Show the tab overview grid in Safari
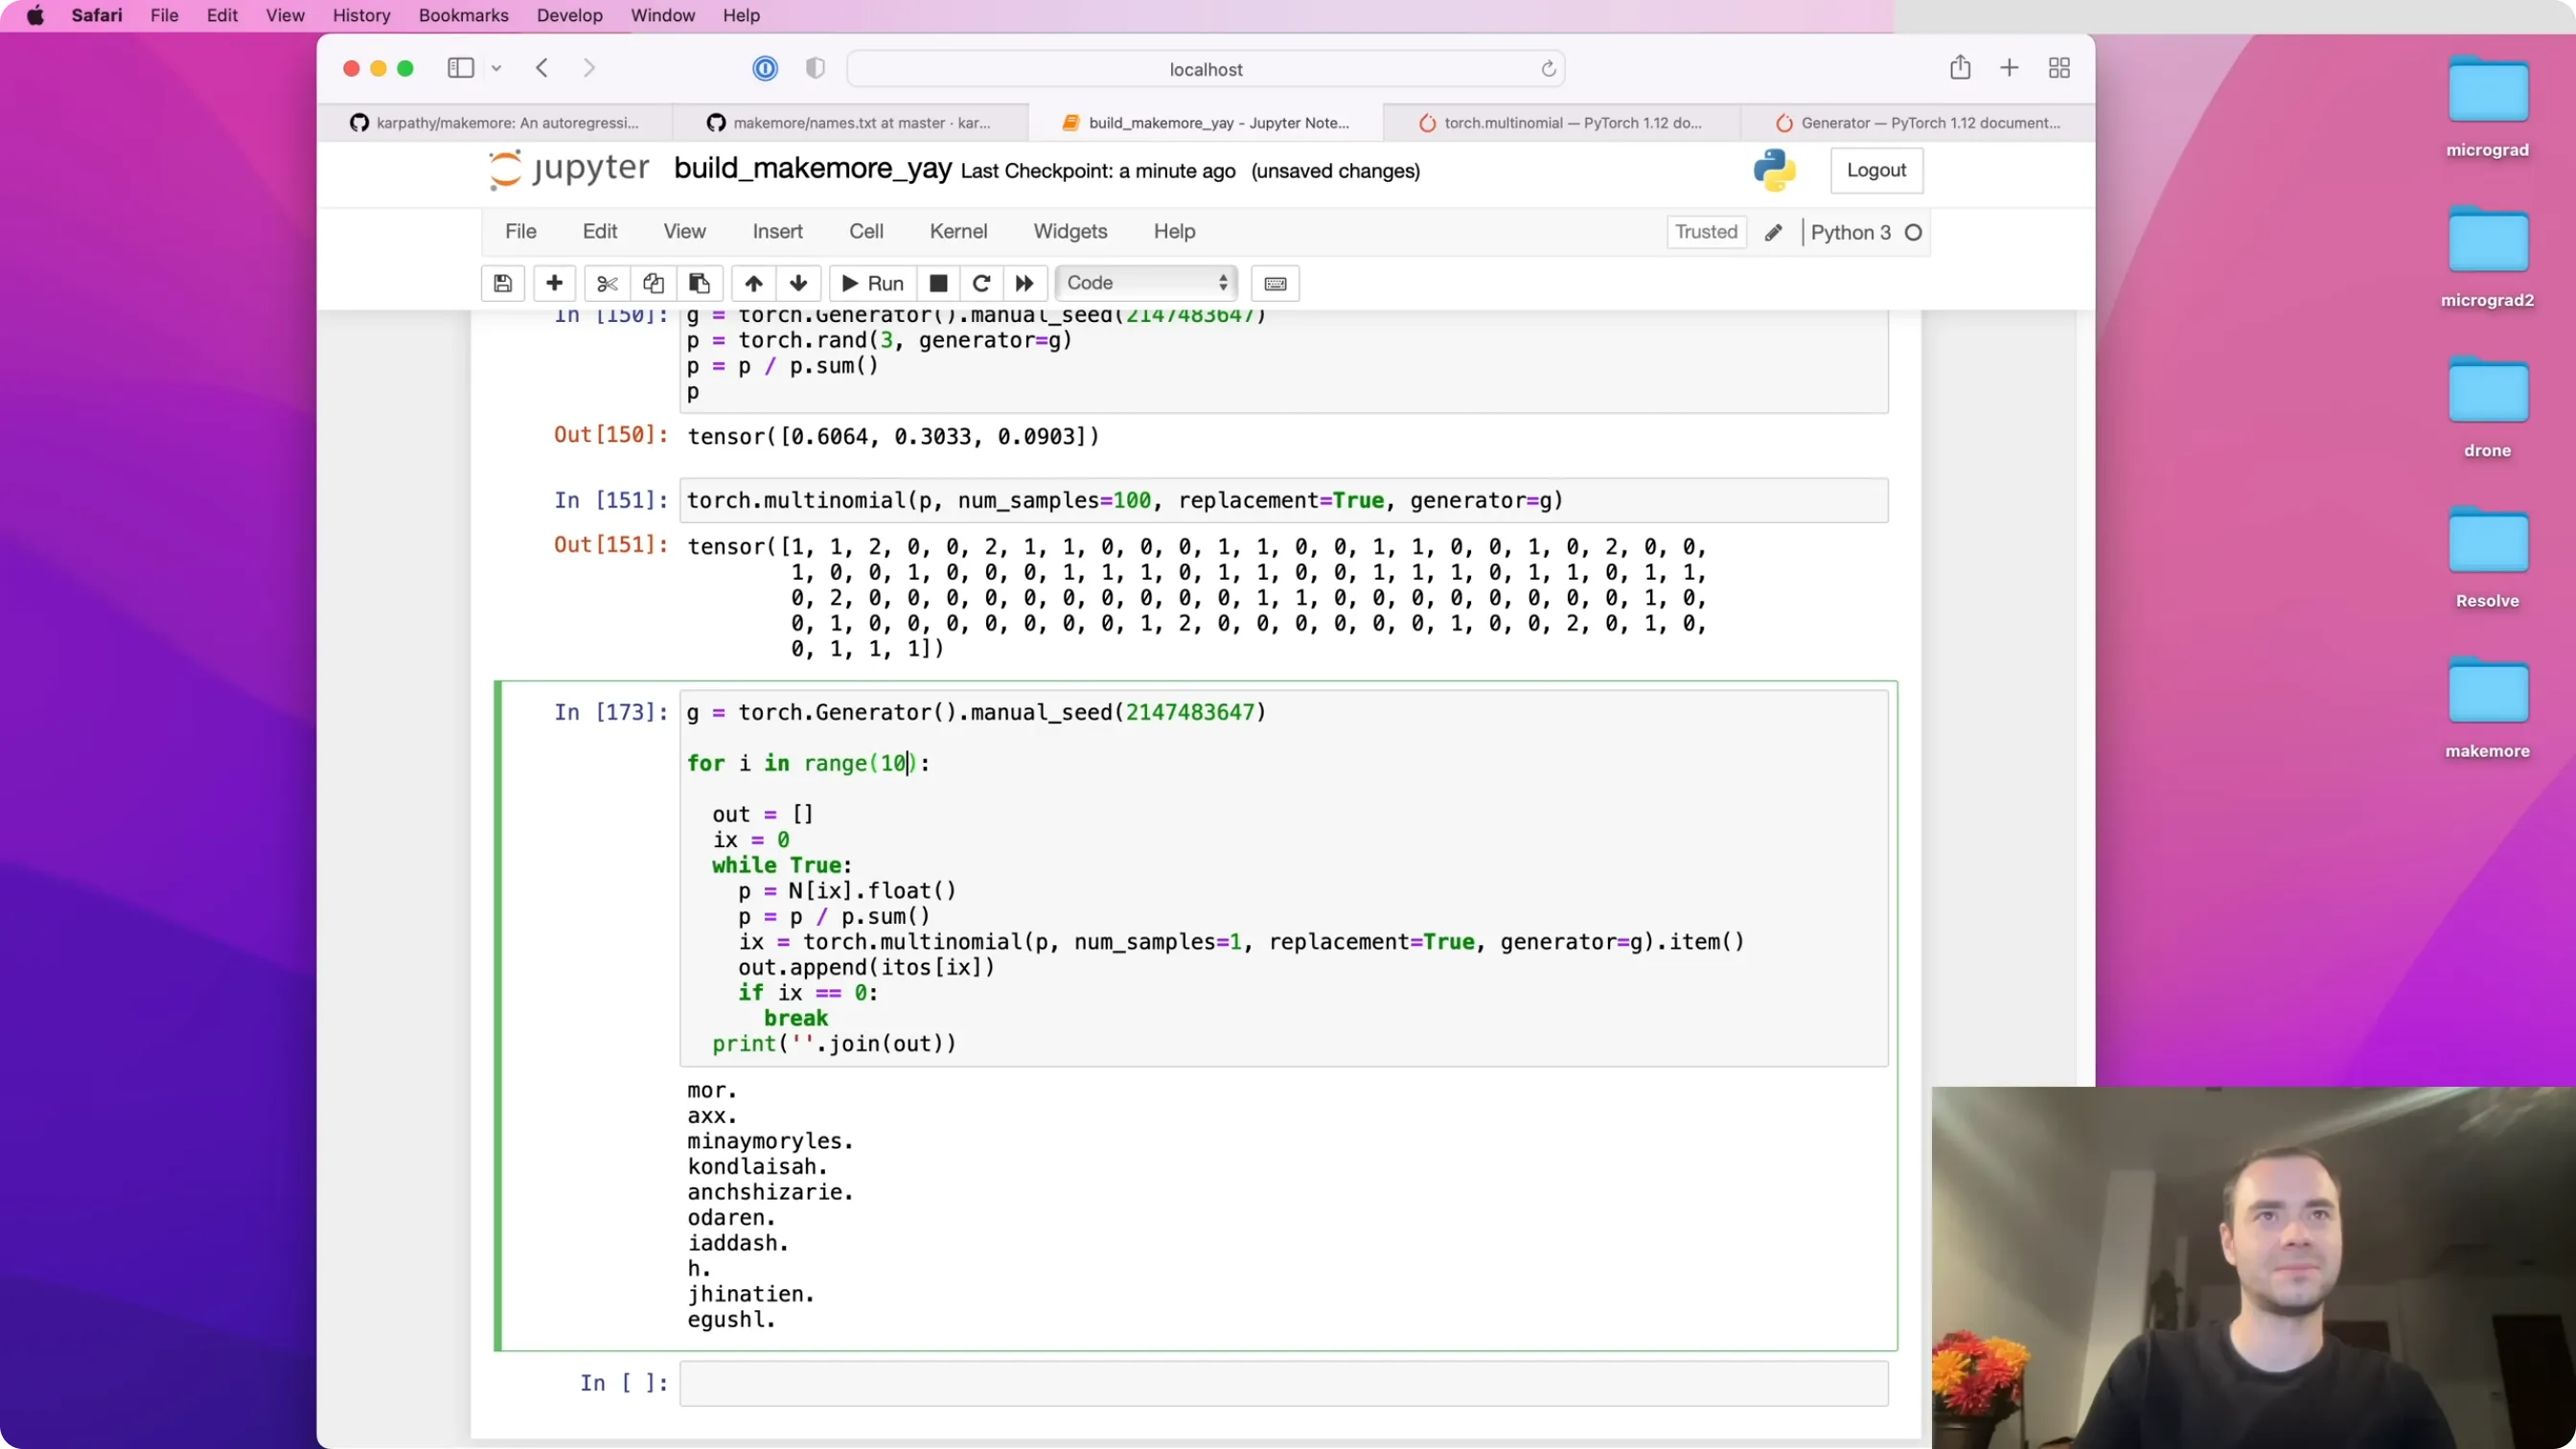Screen dimensions: 2576x1449 tap(2059, 68)
